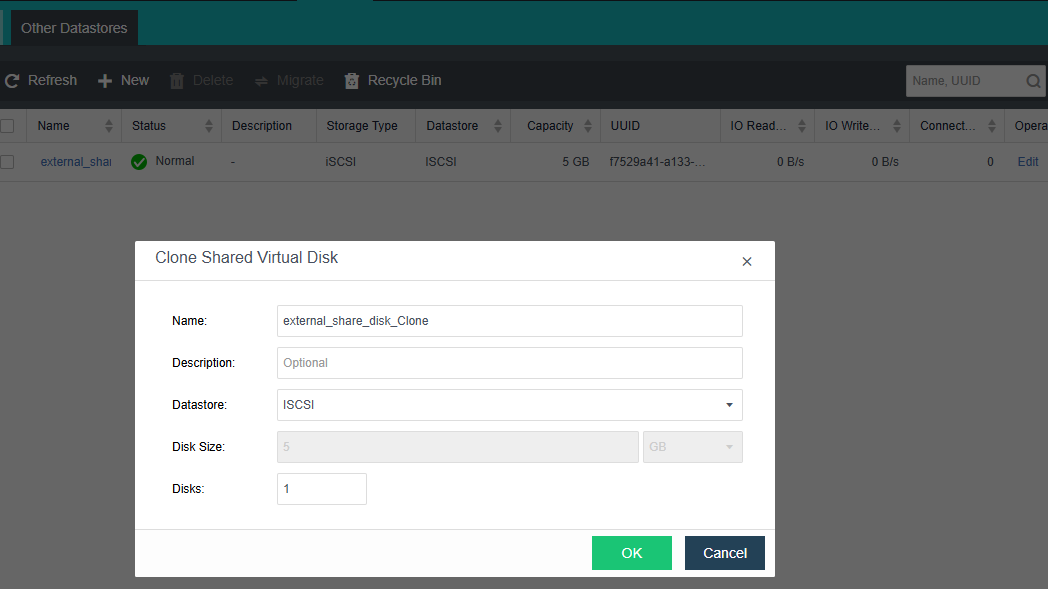The width and height of the screenshot is (1048, 589).
Task: Click the green Normal status icon
Action: 139,162
